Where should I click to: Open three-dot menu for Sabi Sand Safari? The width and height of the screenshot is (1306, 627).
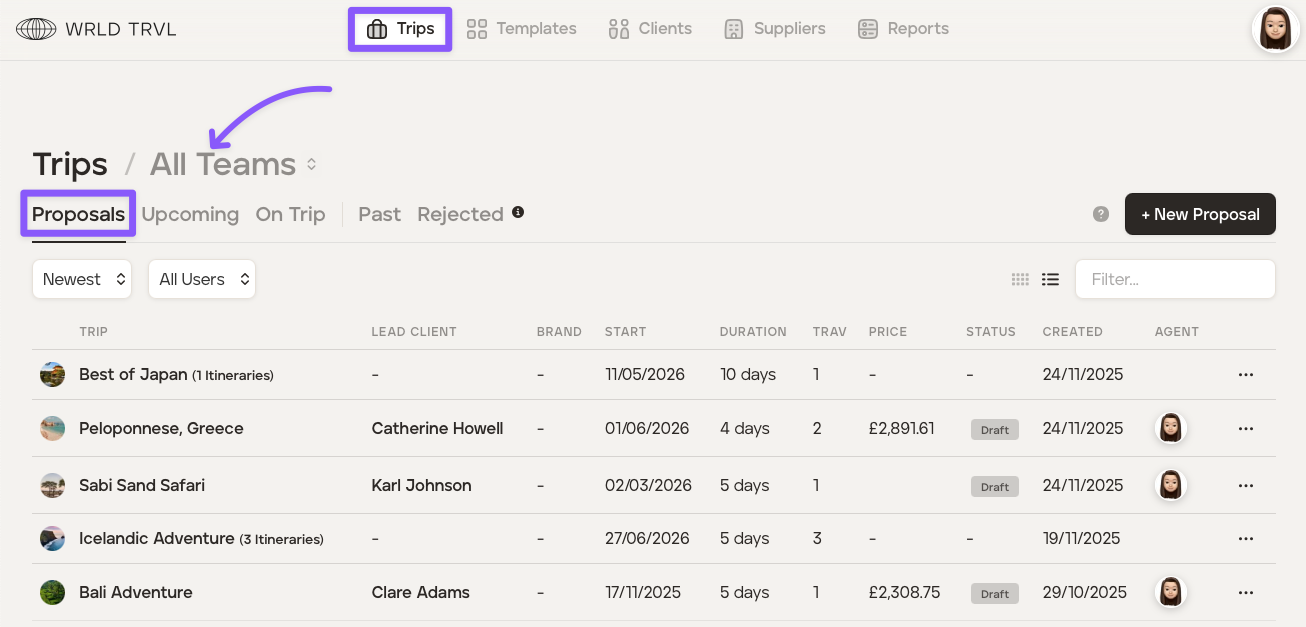(1245, 486)
